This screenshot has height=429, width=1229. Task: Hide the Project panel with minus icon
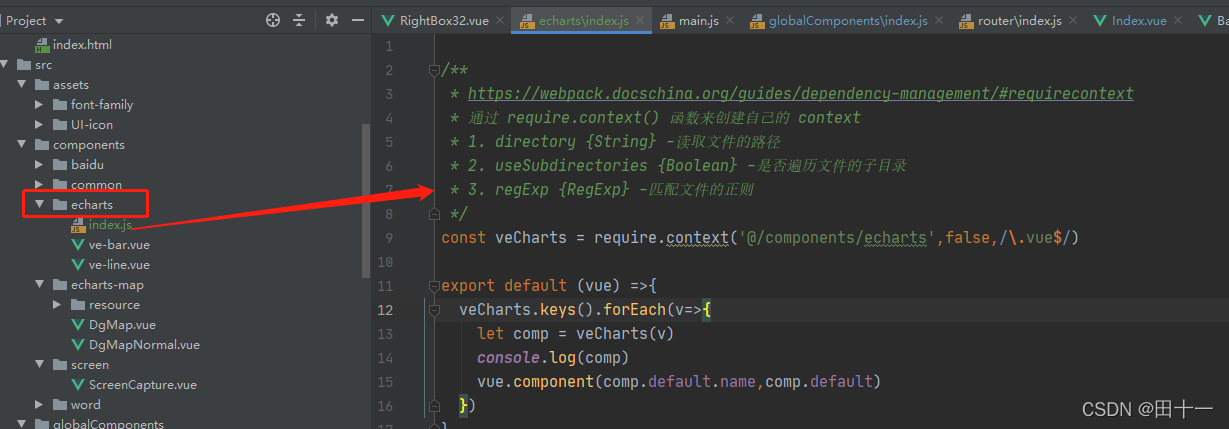pyautogui.click(x=358, y=20)
